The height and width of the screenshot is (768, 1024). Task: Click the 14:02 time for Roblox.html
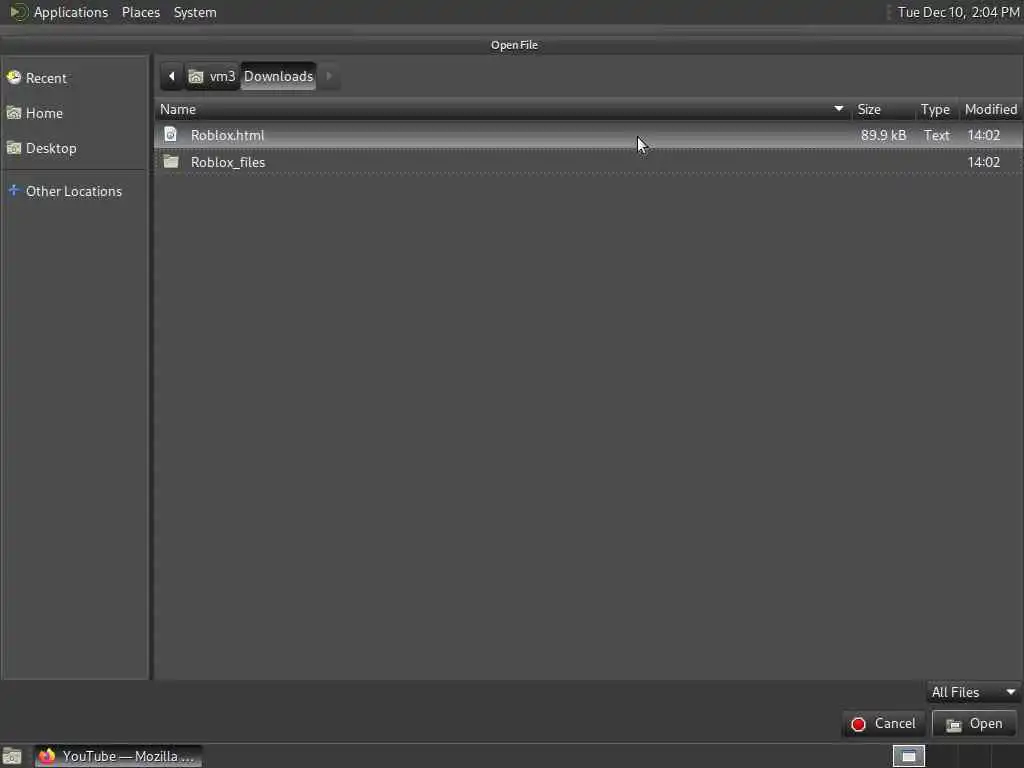pyautogui.click(x=984, y=135)
